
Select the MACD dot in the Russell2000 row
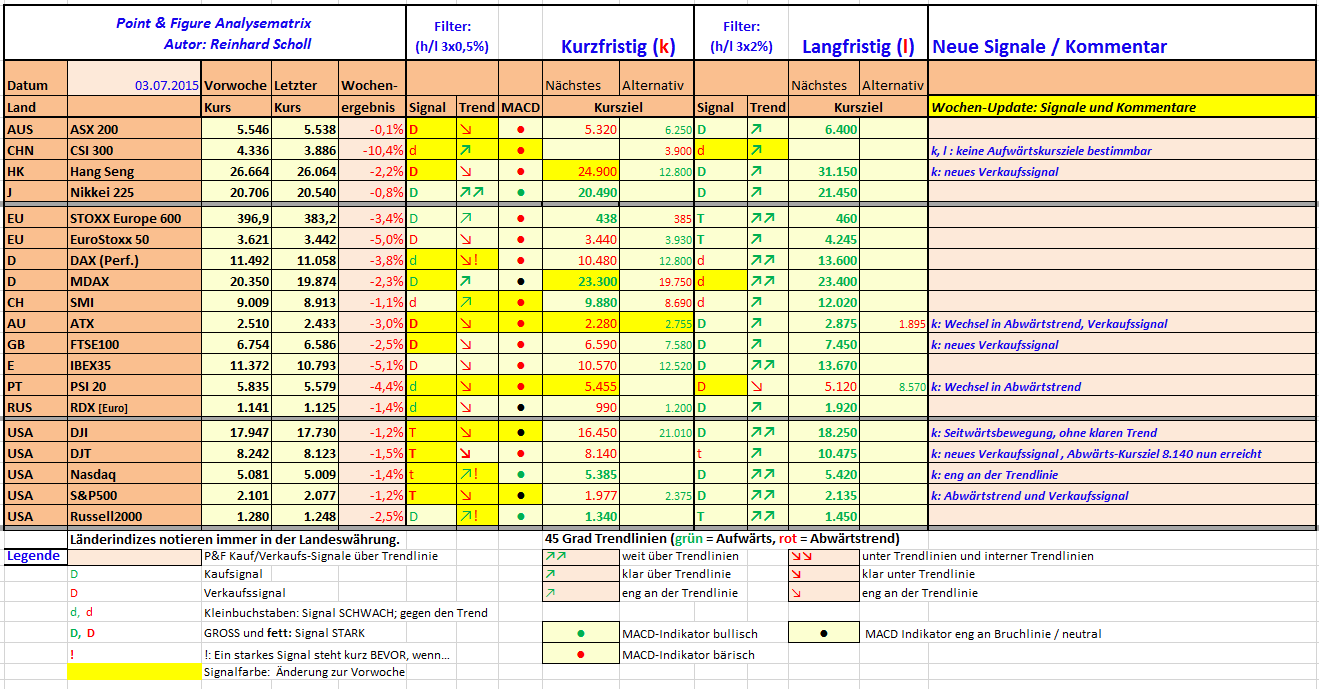521,517
